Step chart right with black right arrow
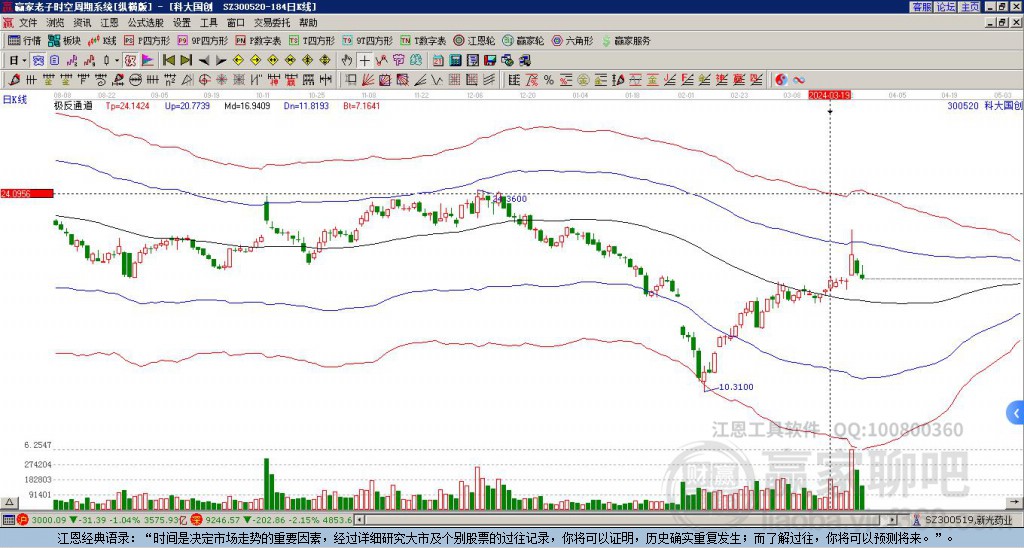This screenshot has width=1024, height=548. [x=221, y=61]
